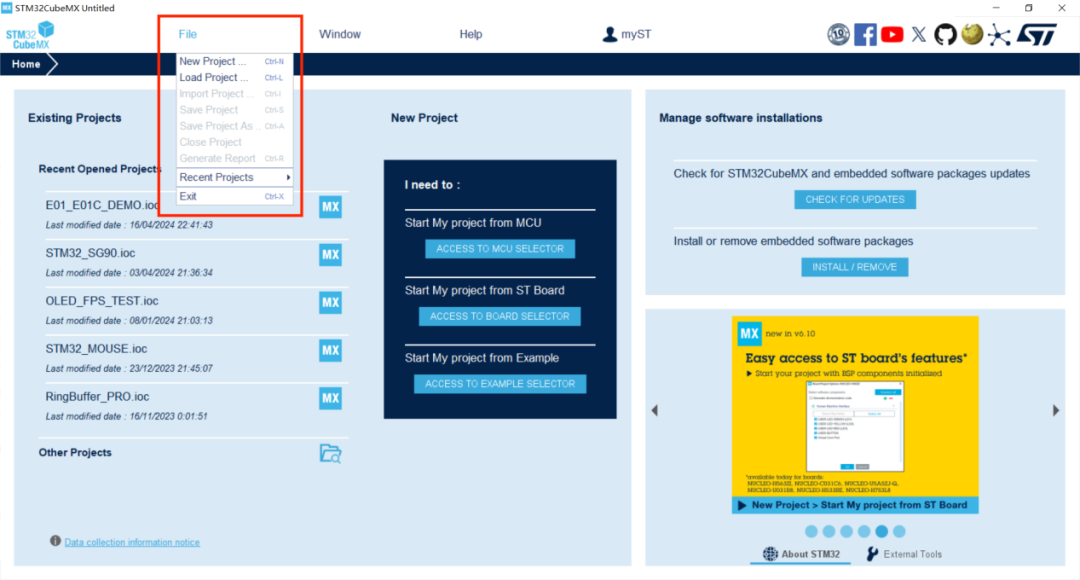Open the X (Twitter) icon link
Image resolution: width=1080 pixels, height=580 pixels.
(x=919, y=34)
